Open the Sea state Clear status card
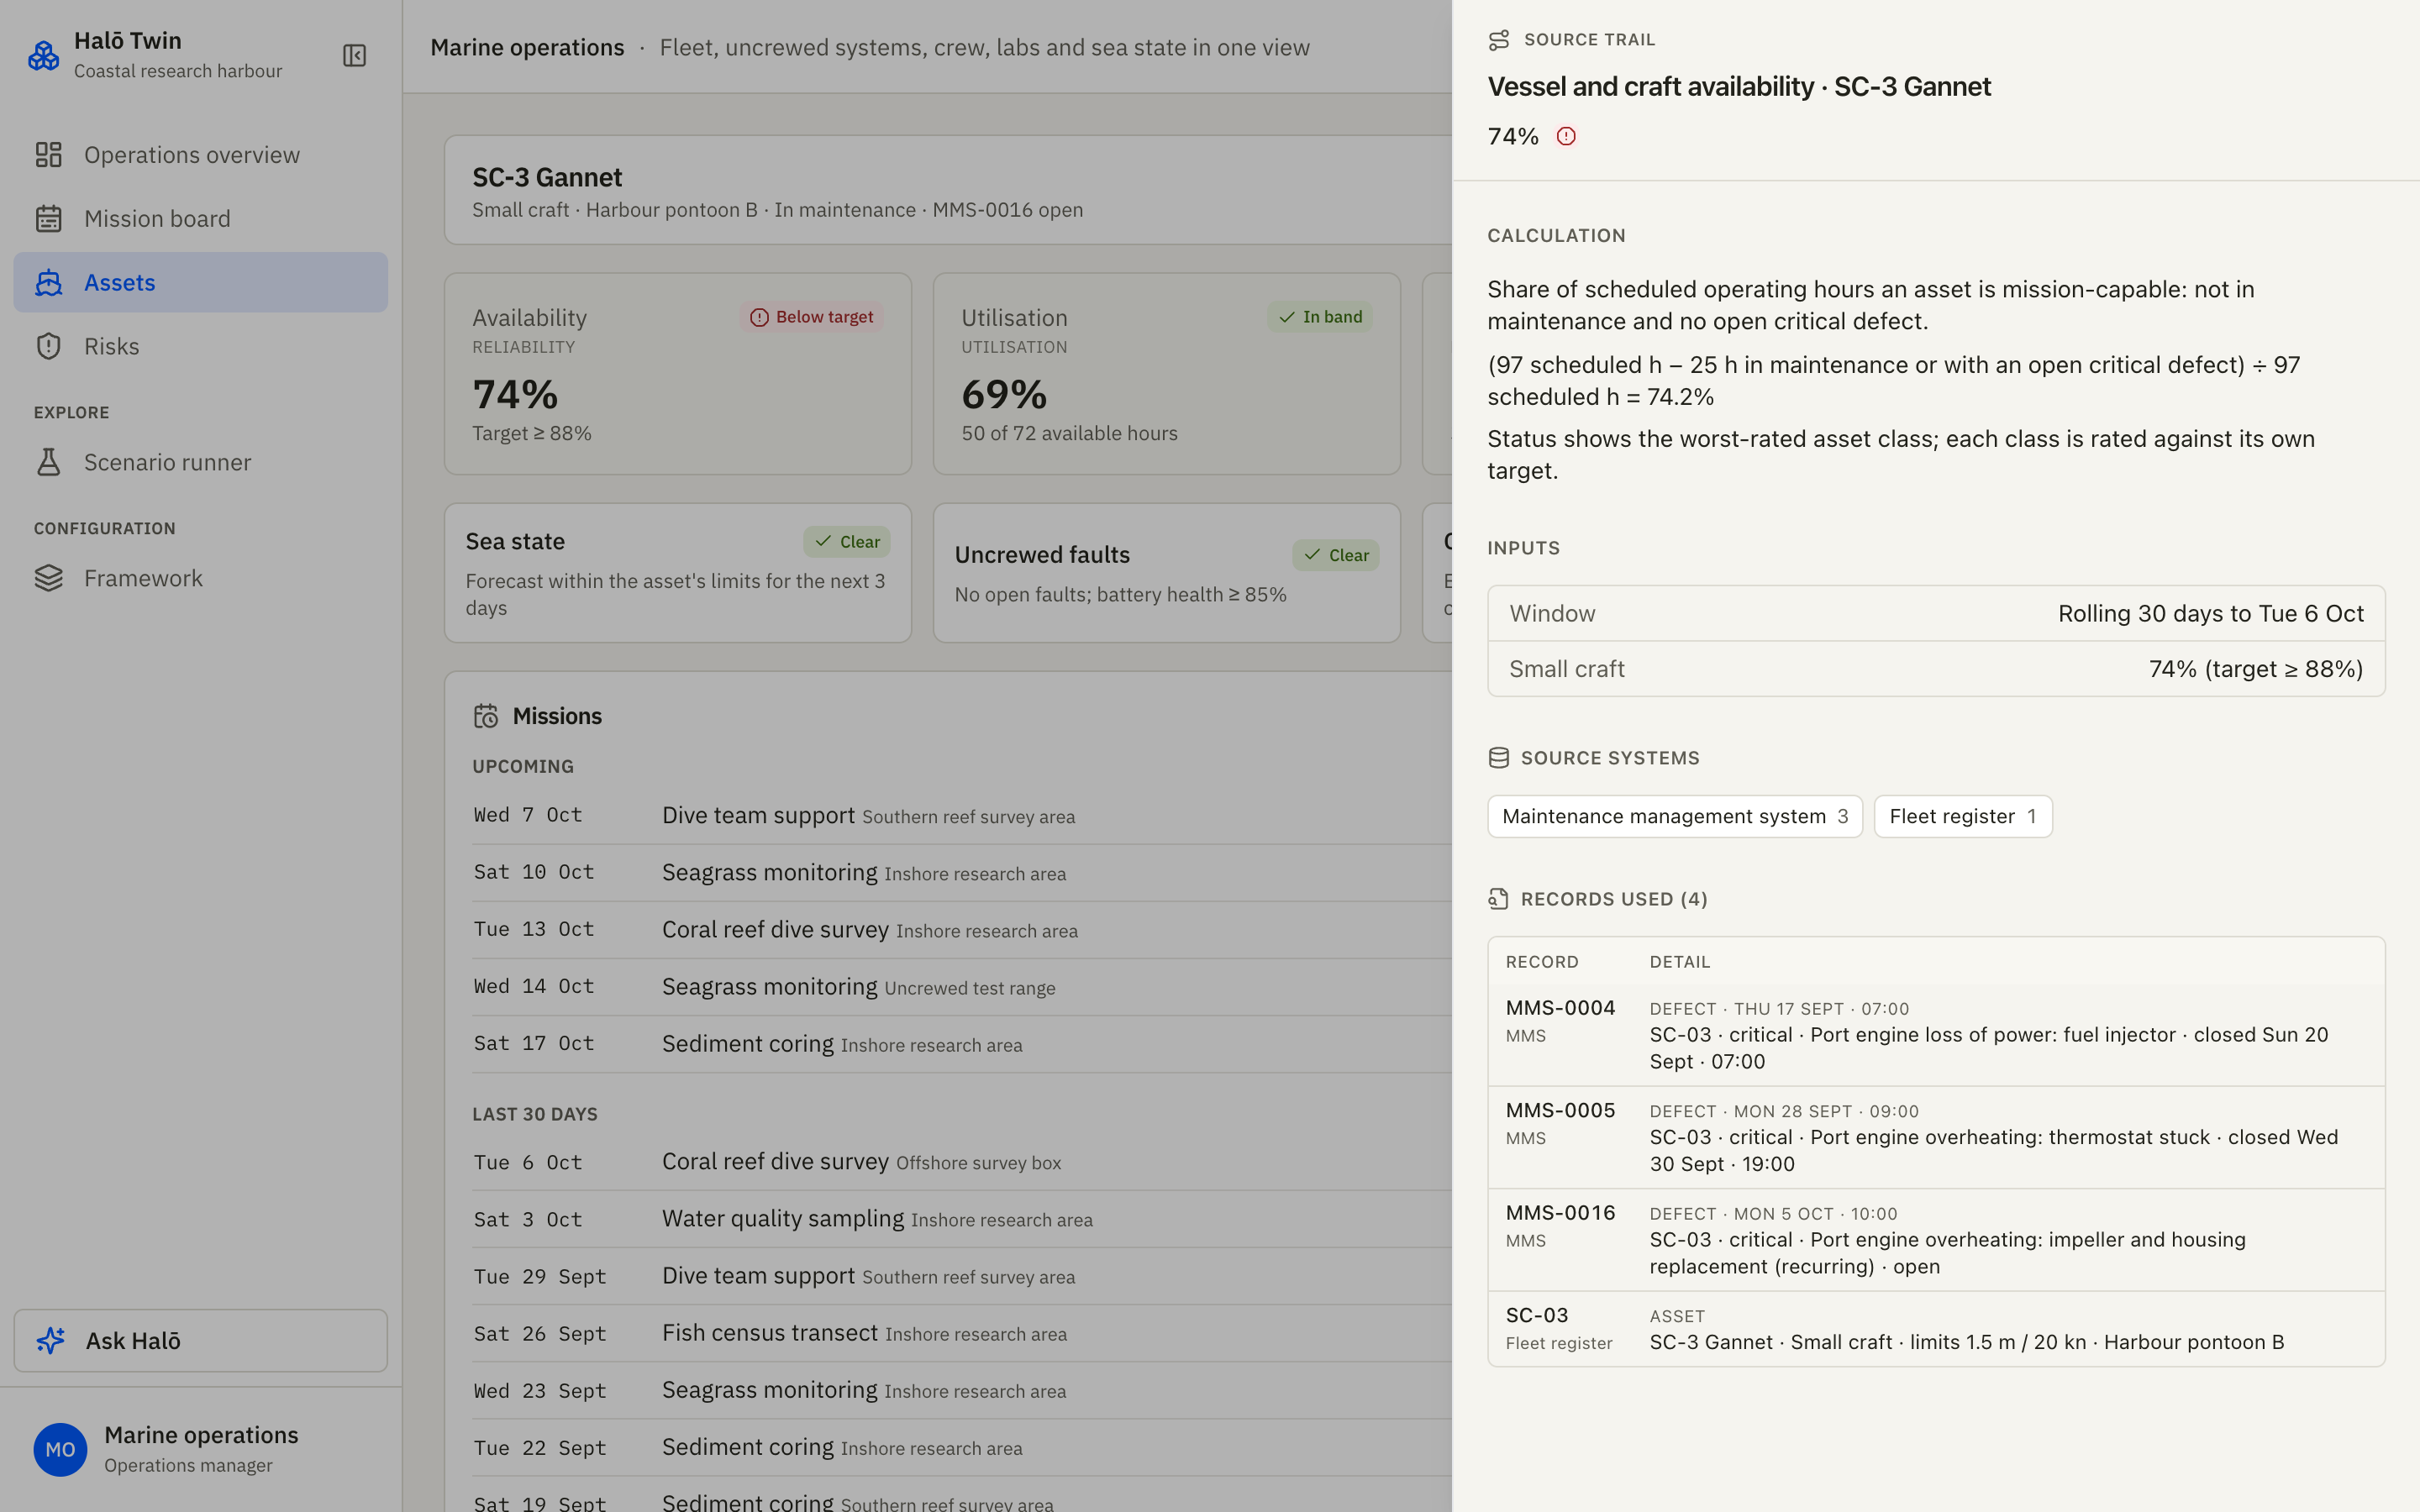 pyautogui.click(x=678, y=573)
